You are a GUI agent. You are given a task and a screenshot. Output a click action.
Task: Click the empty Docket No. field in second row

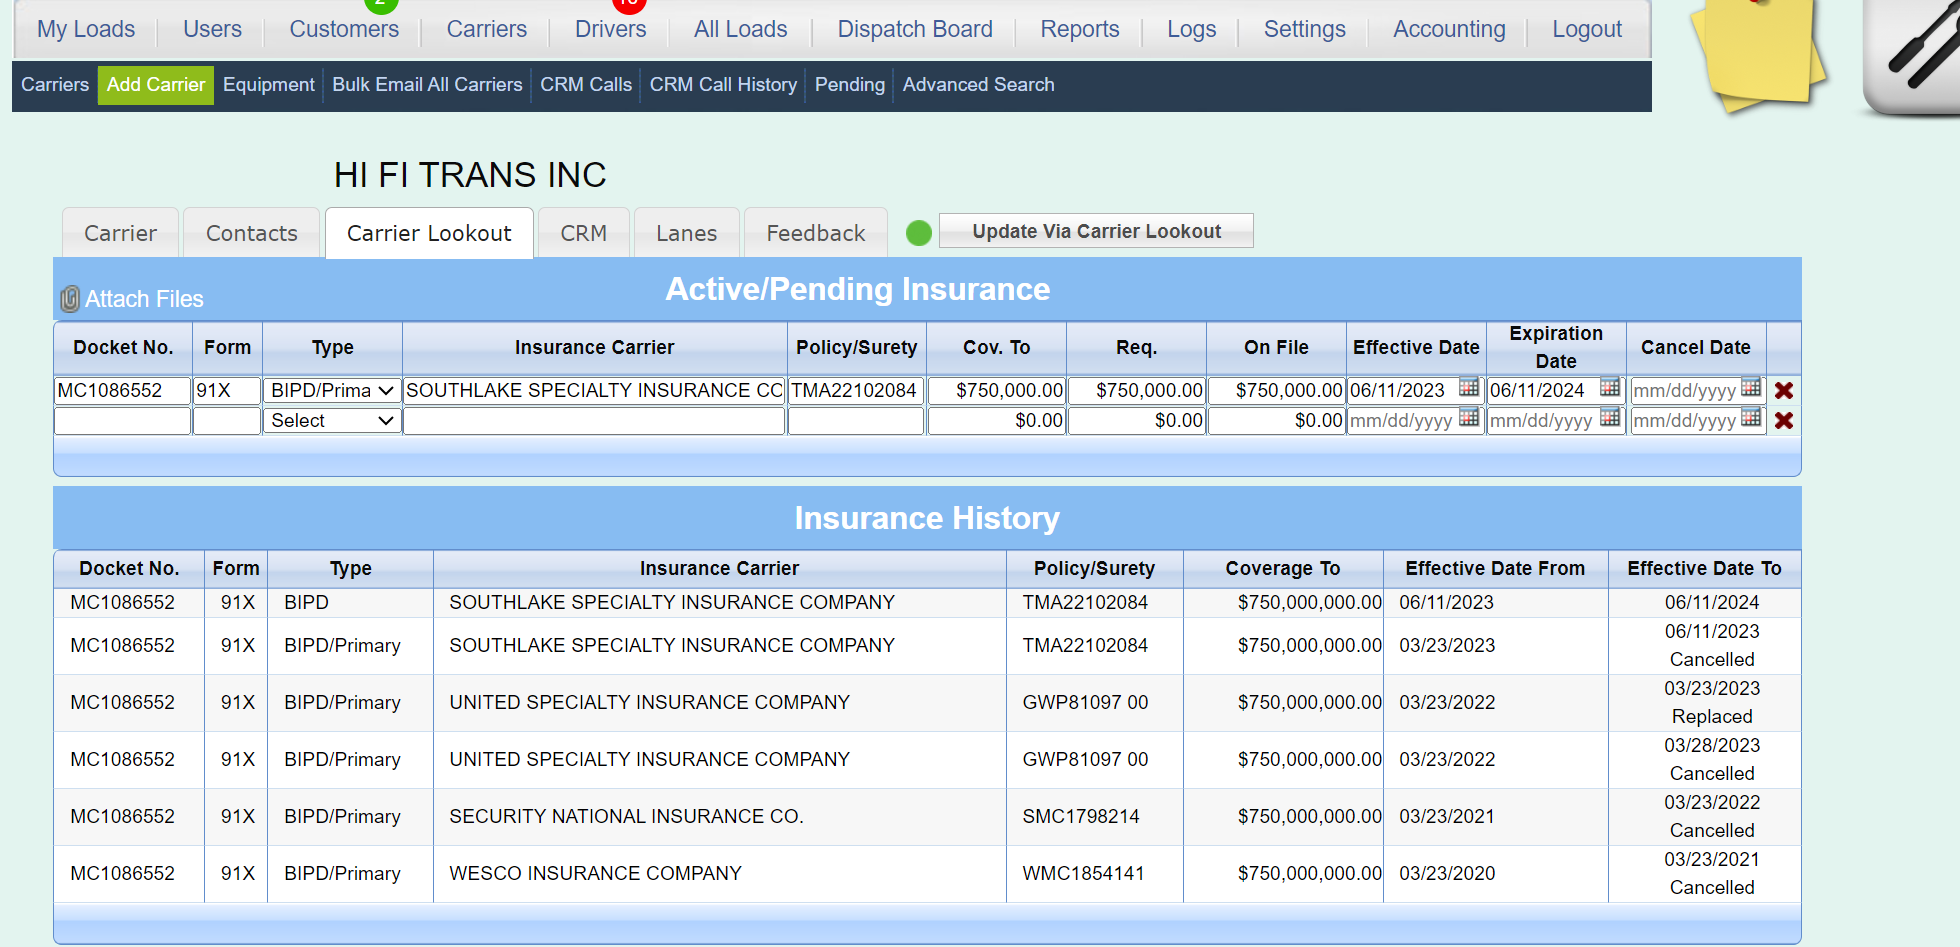pos(122,421)
